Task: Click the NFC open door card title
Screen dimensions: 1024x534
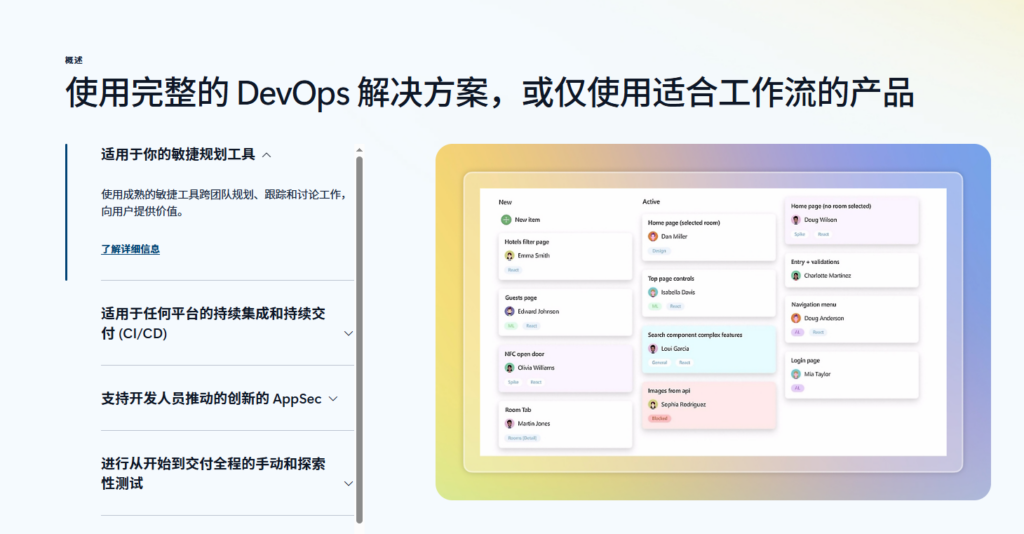Action: 524,354
